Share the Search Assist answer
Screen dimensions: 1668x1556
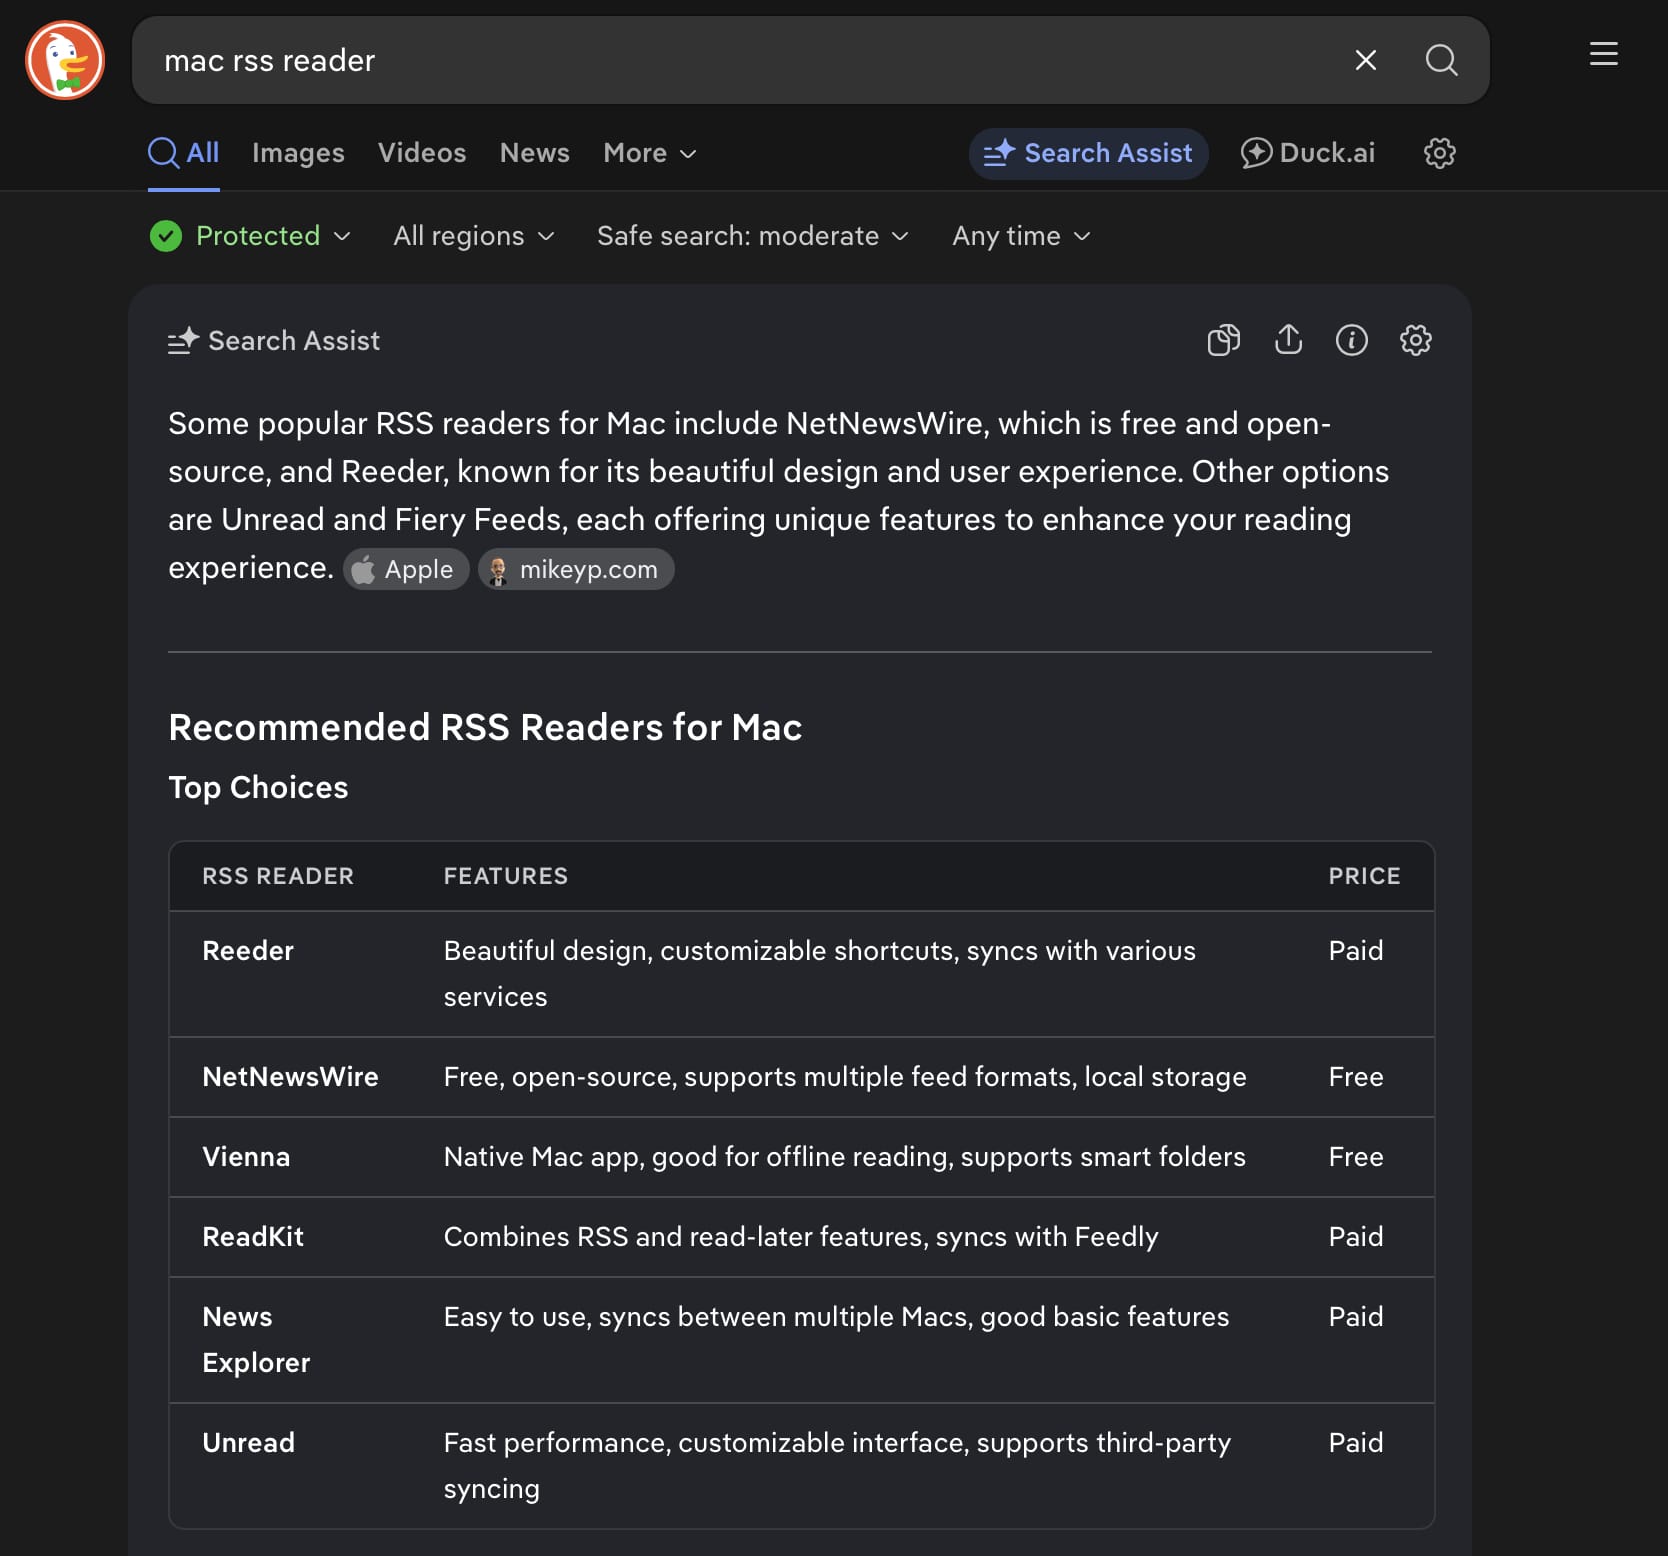pyautogui.click(x=1288, y=341)
